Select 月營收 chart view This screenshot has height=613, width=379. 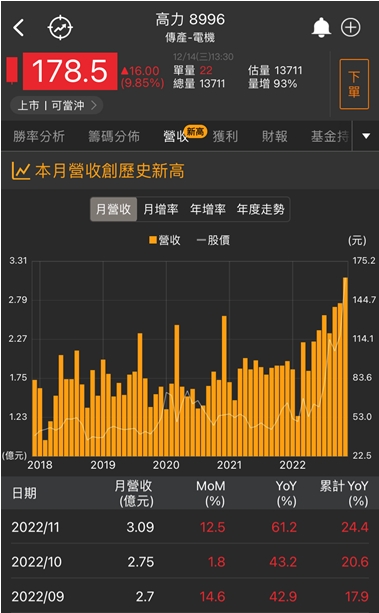tap(113, 210)
